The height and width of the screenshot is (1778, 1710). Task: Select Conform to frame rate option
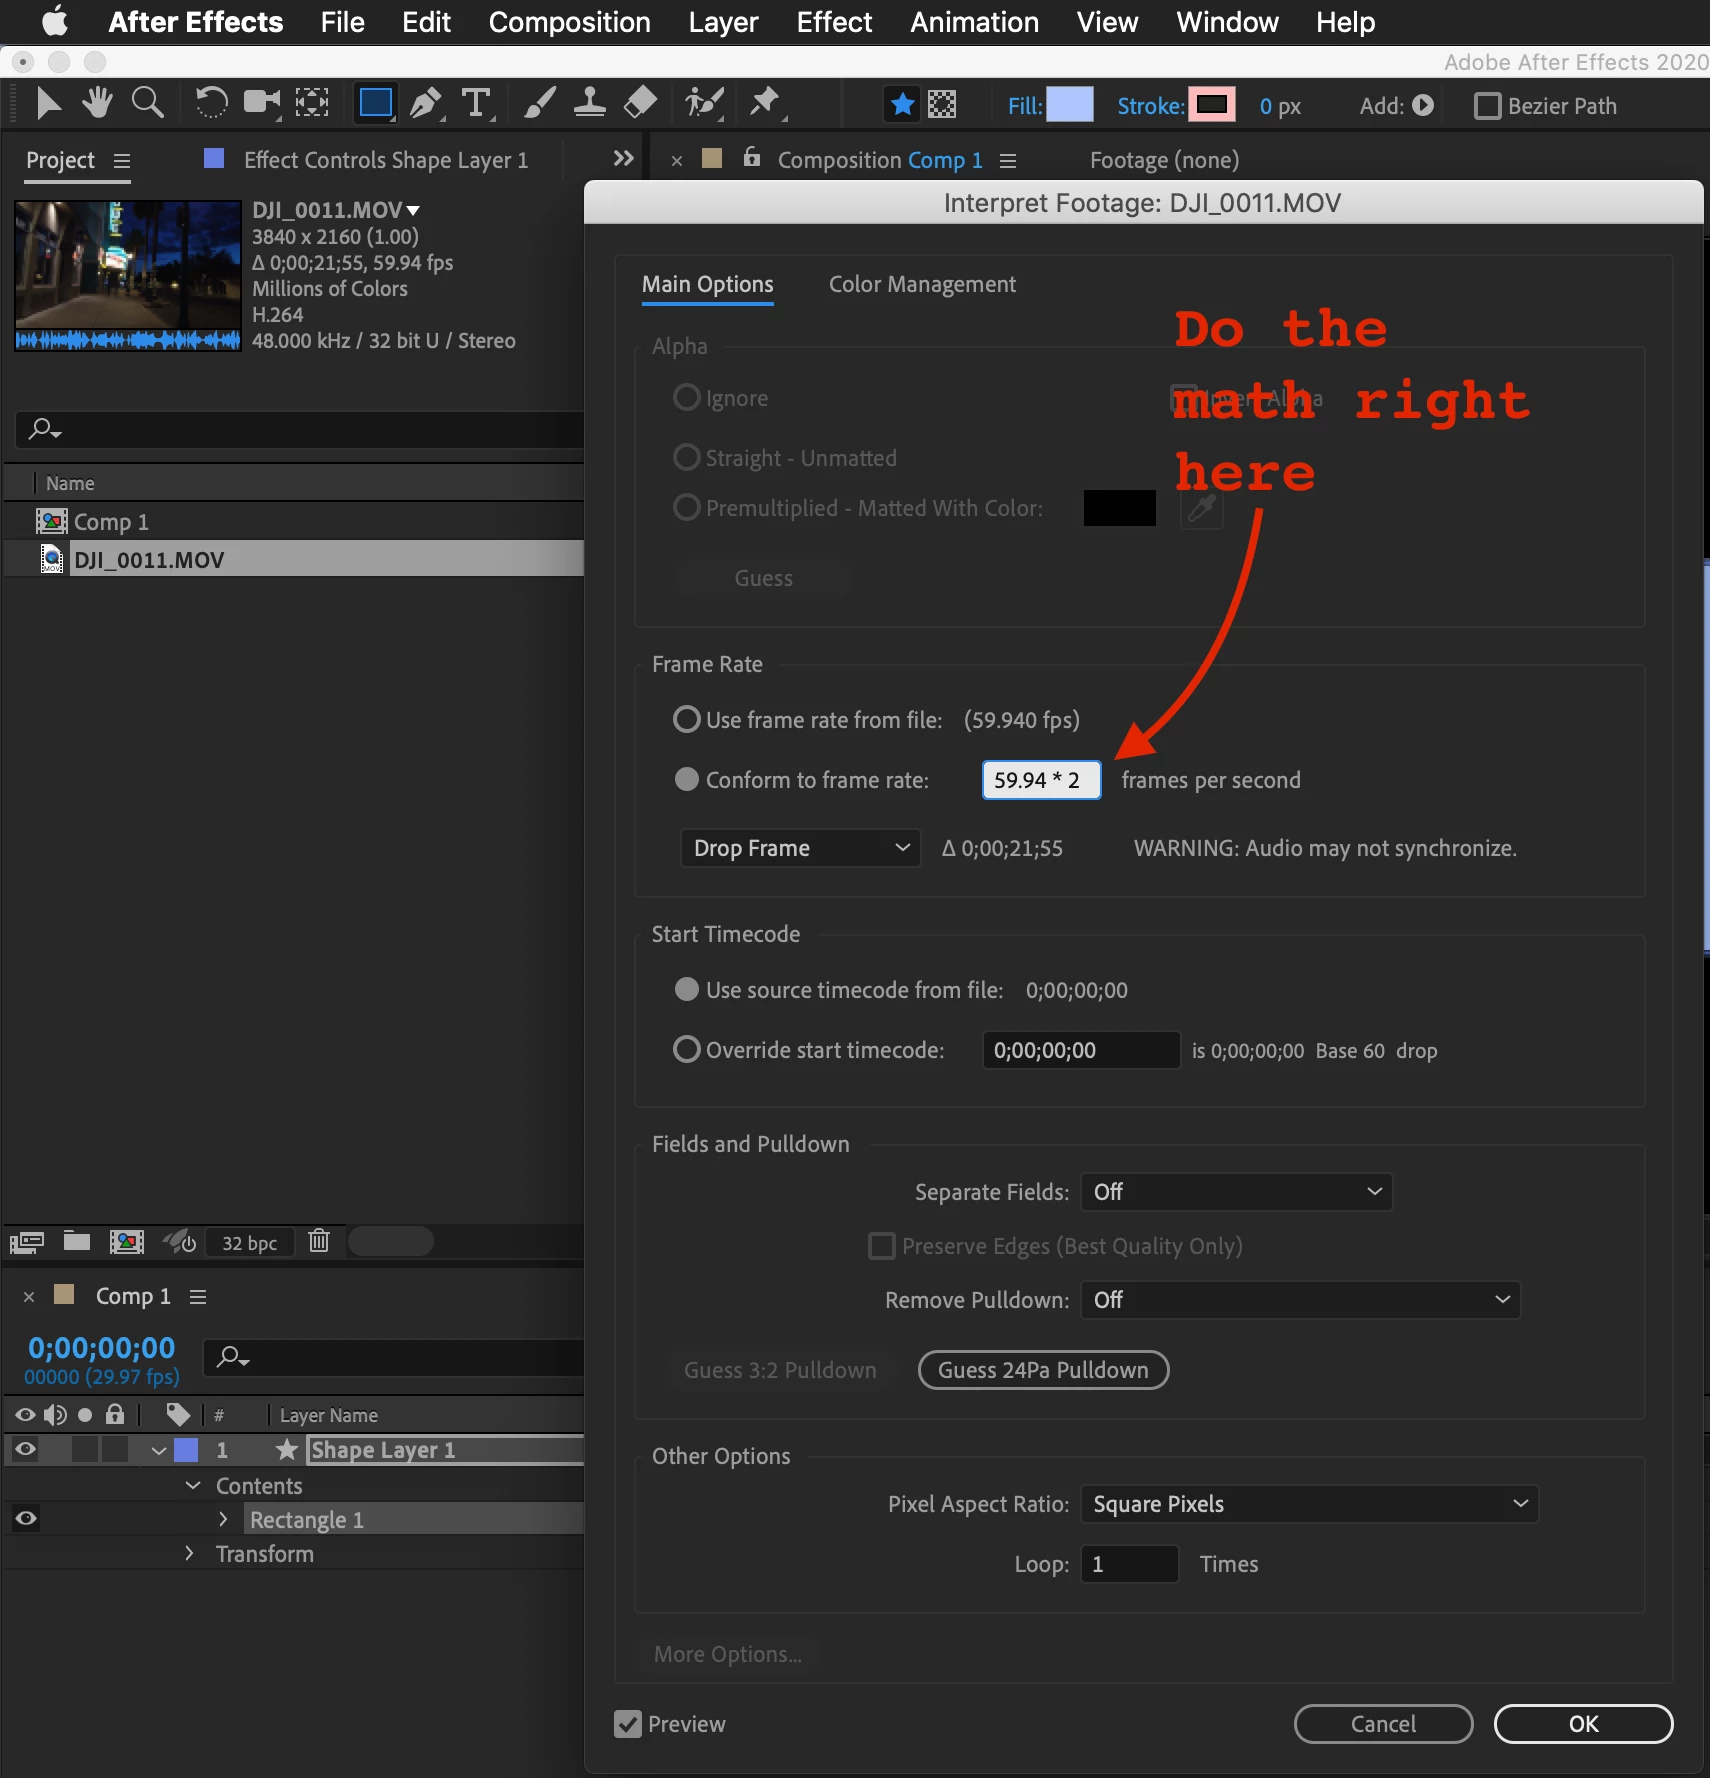(x=686, y=780)
